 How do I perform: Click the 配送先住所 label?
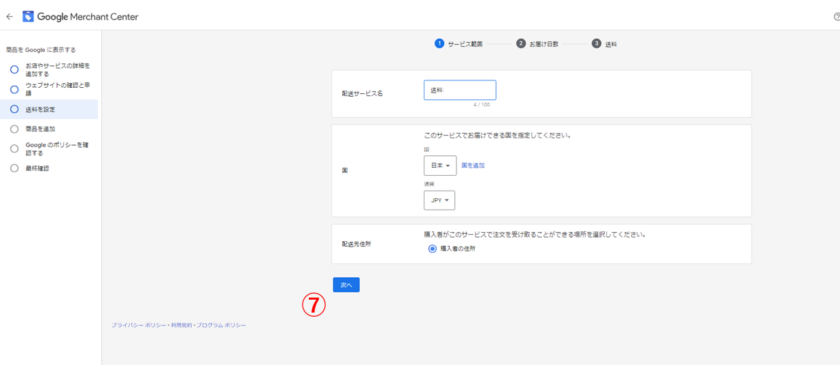click(356, 243)
